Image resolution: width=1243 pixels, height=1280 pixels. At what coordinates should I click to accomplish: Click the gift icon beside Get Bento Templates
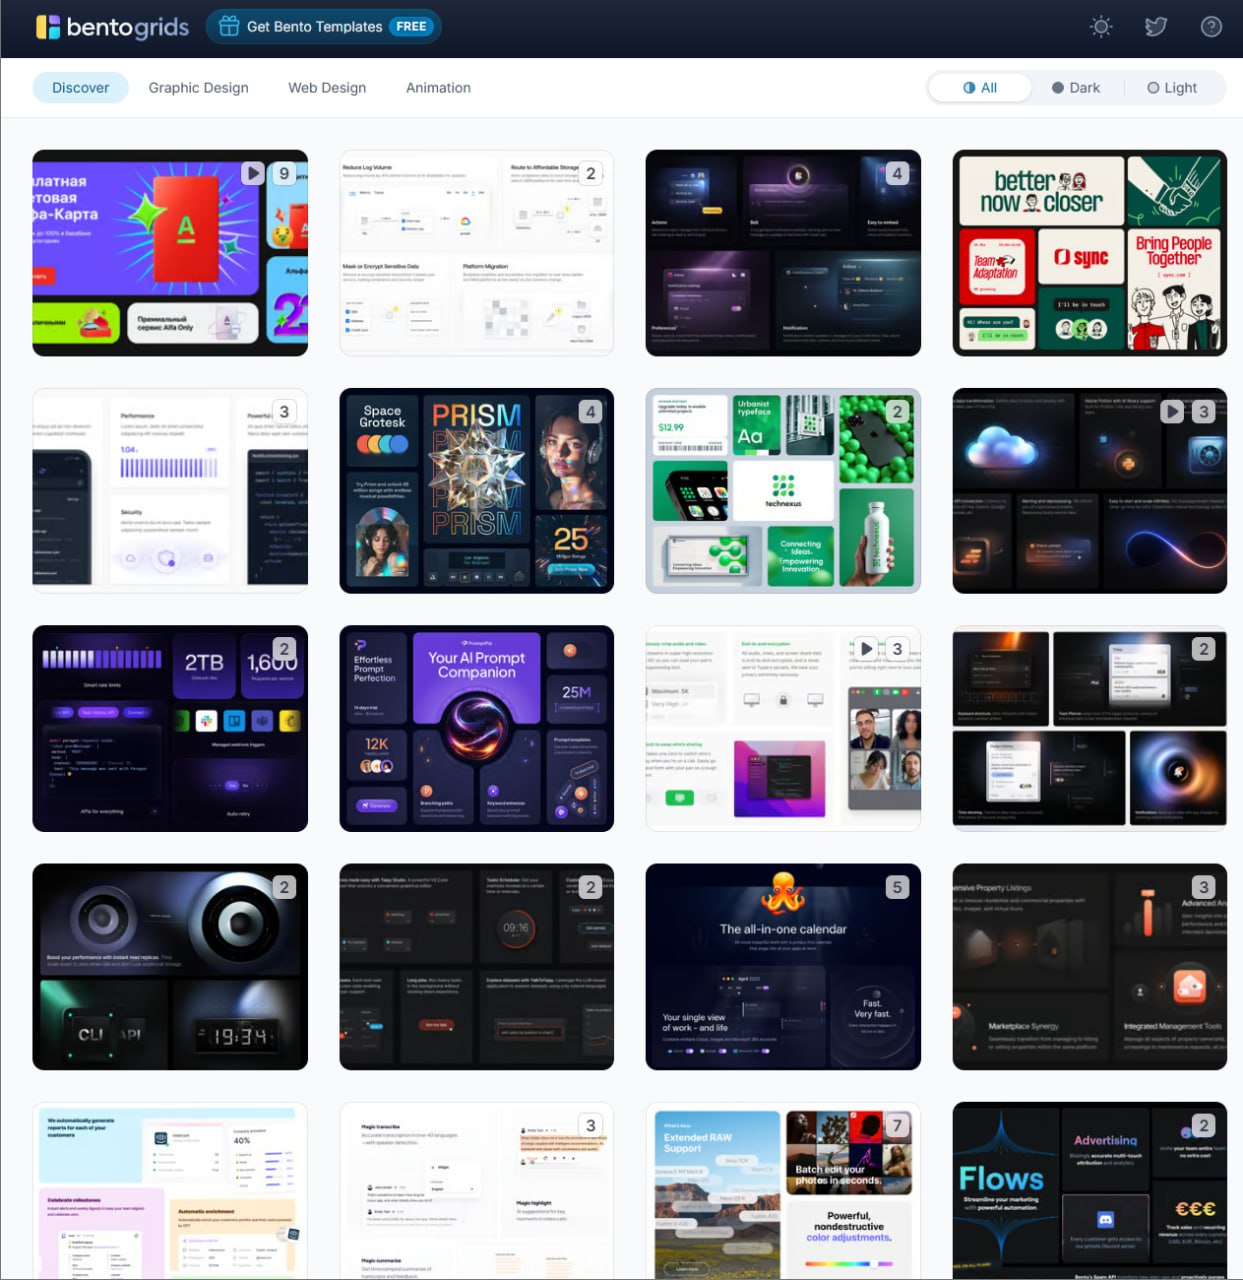point(229,27)
